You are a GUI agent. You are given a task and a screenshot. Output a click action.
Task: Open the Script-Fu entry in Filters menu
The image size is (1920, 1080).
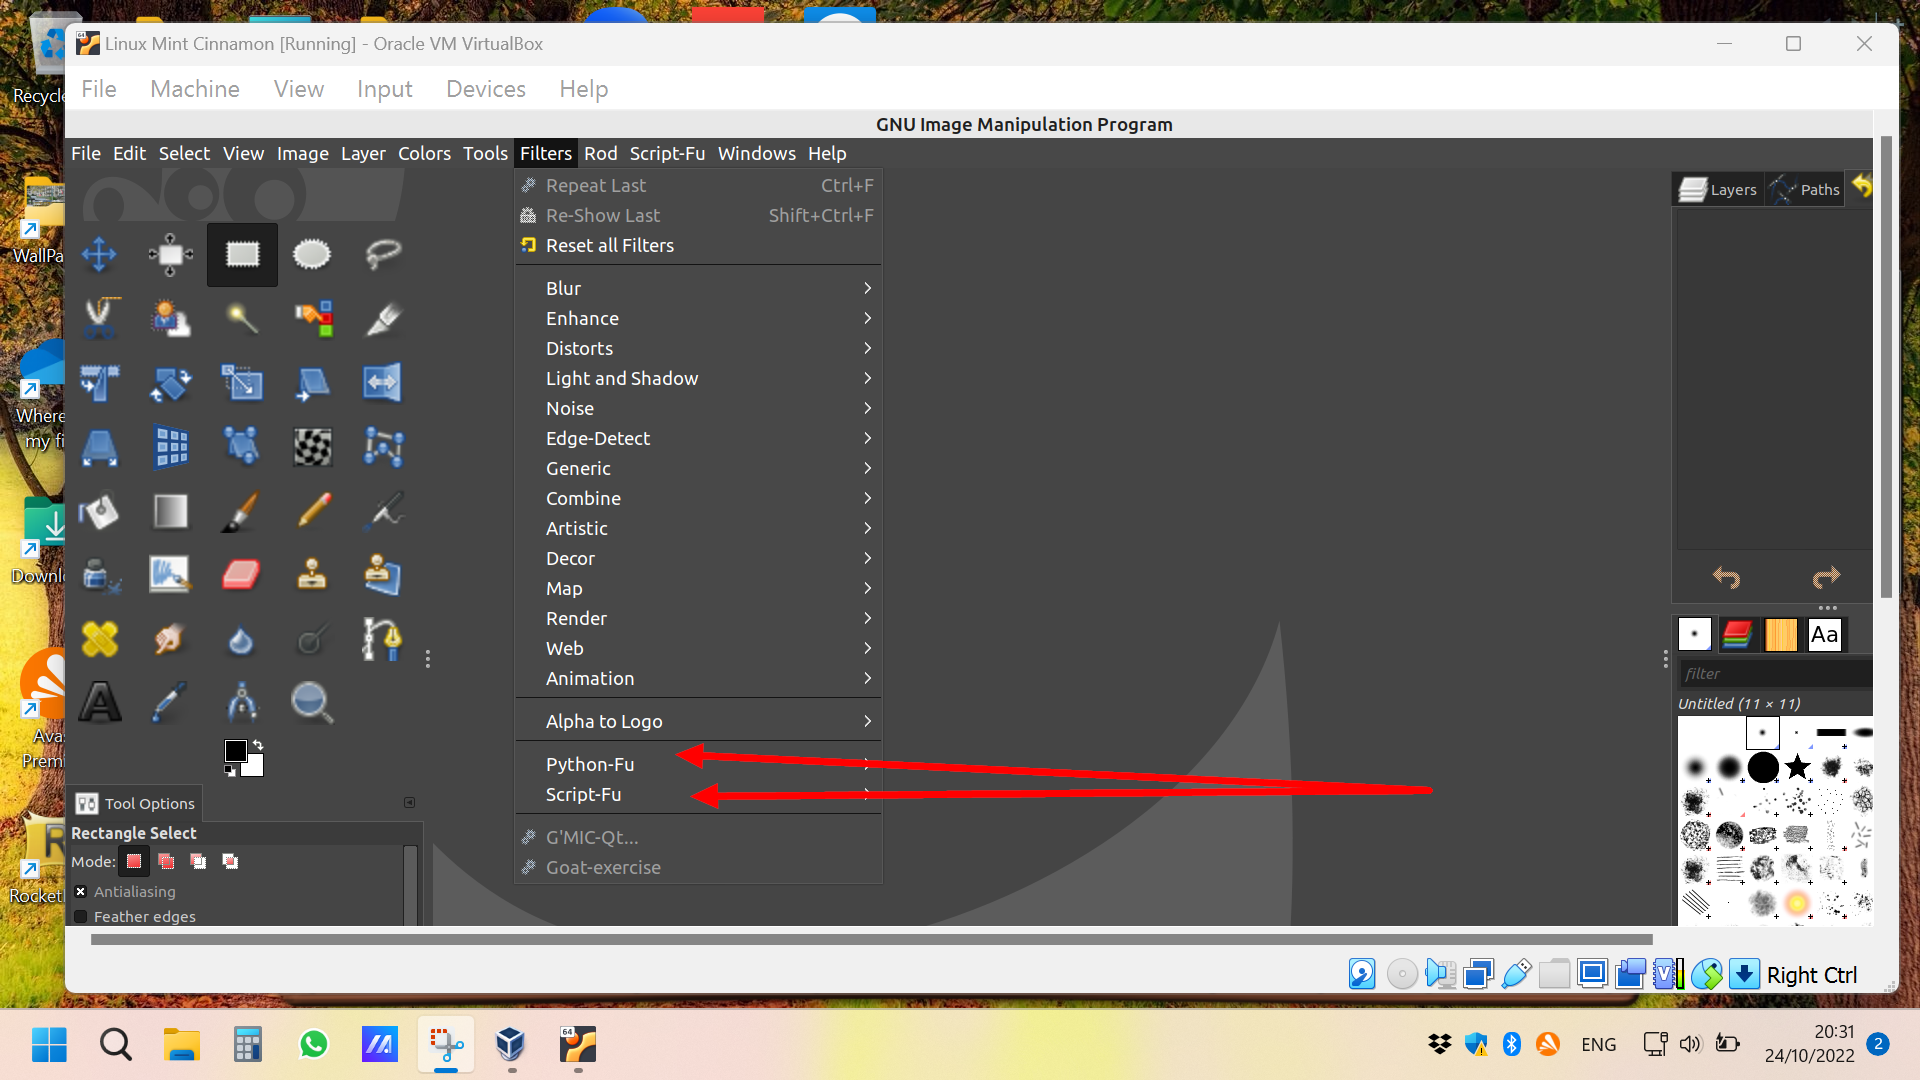point(698,795)
